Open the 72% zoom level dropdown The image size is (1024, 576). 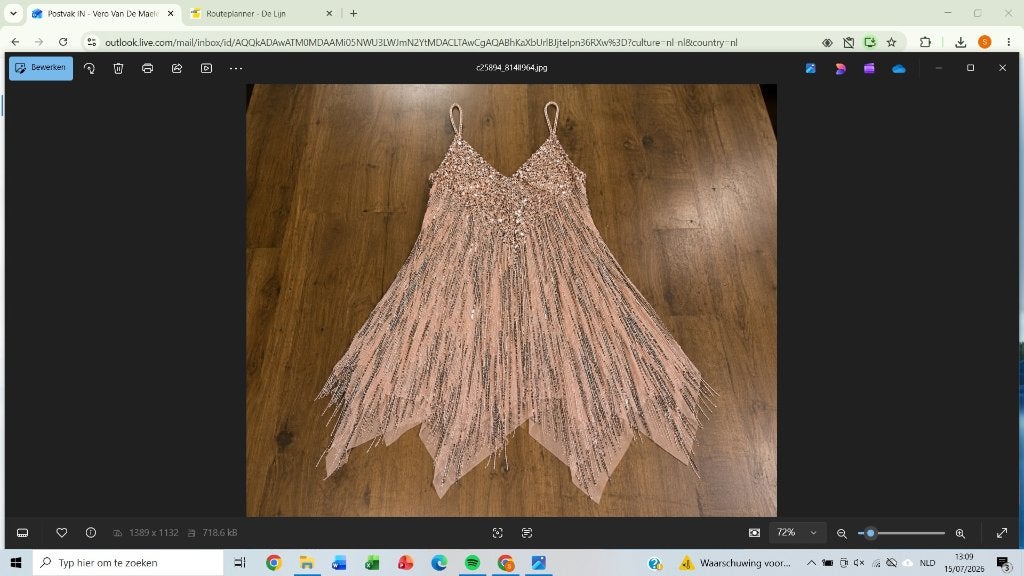click(x=797, y=533)
